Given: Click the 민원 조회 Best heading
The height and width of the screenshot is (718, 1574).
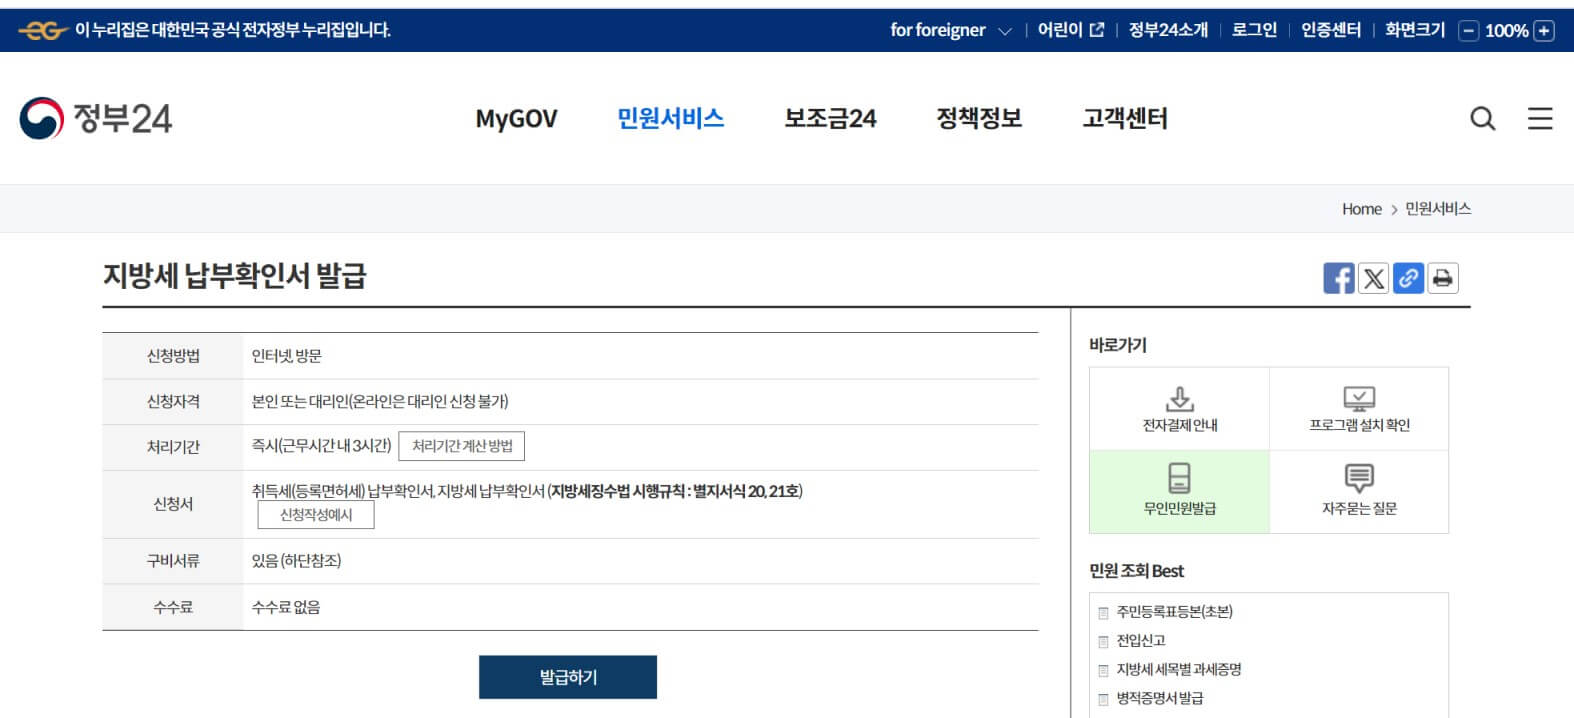Looking at the screenshot, I should click(x=1136, y=571).
